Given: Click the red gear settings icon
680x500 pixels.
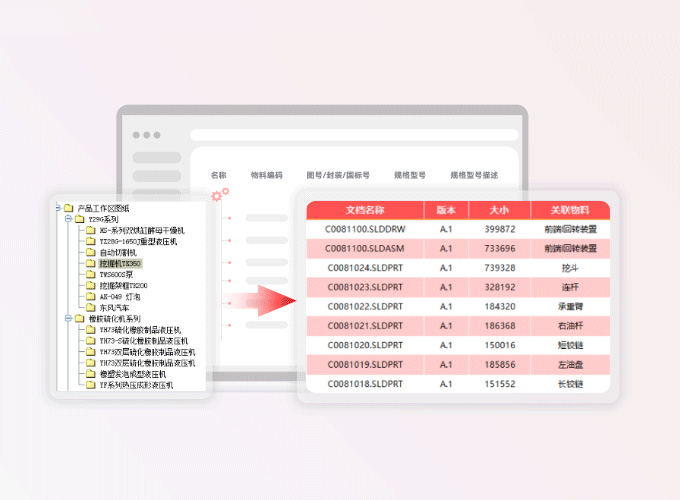Looking at the screenshot, I should 221,194.
